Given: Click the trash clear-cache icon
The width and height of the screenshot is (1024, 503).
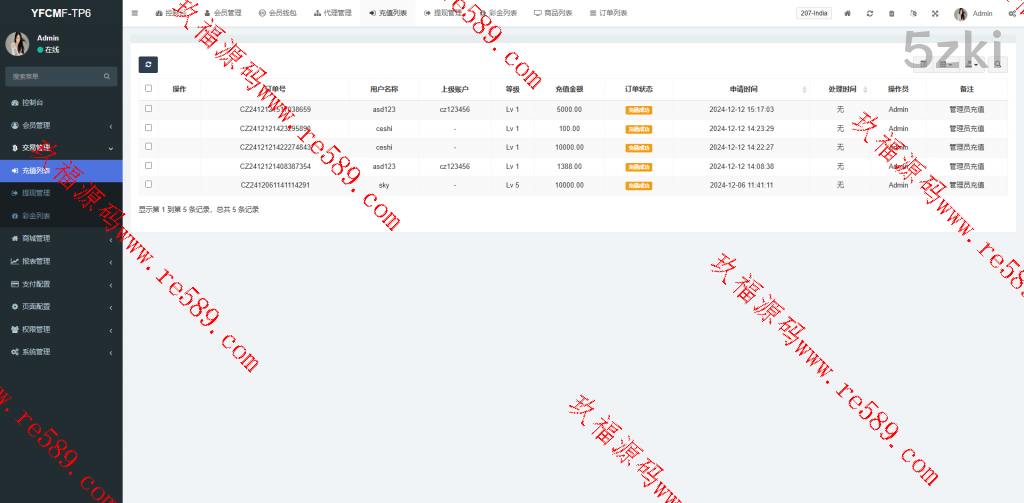Looking at the screenshot, I should point(892,14).
